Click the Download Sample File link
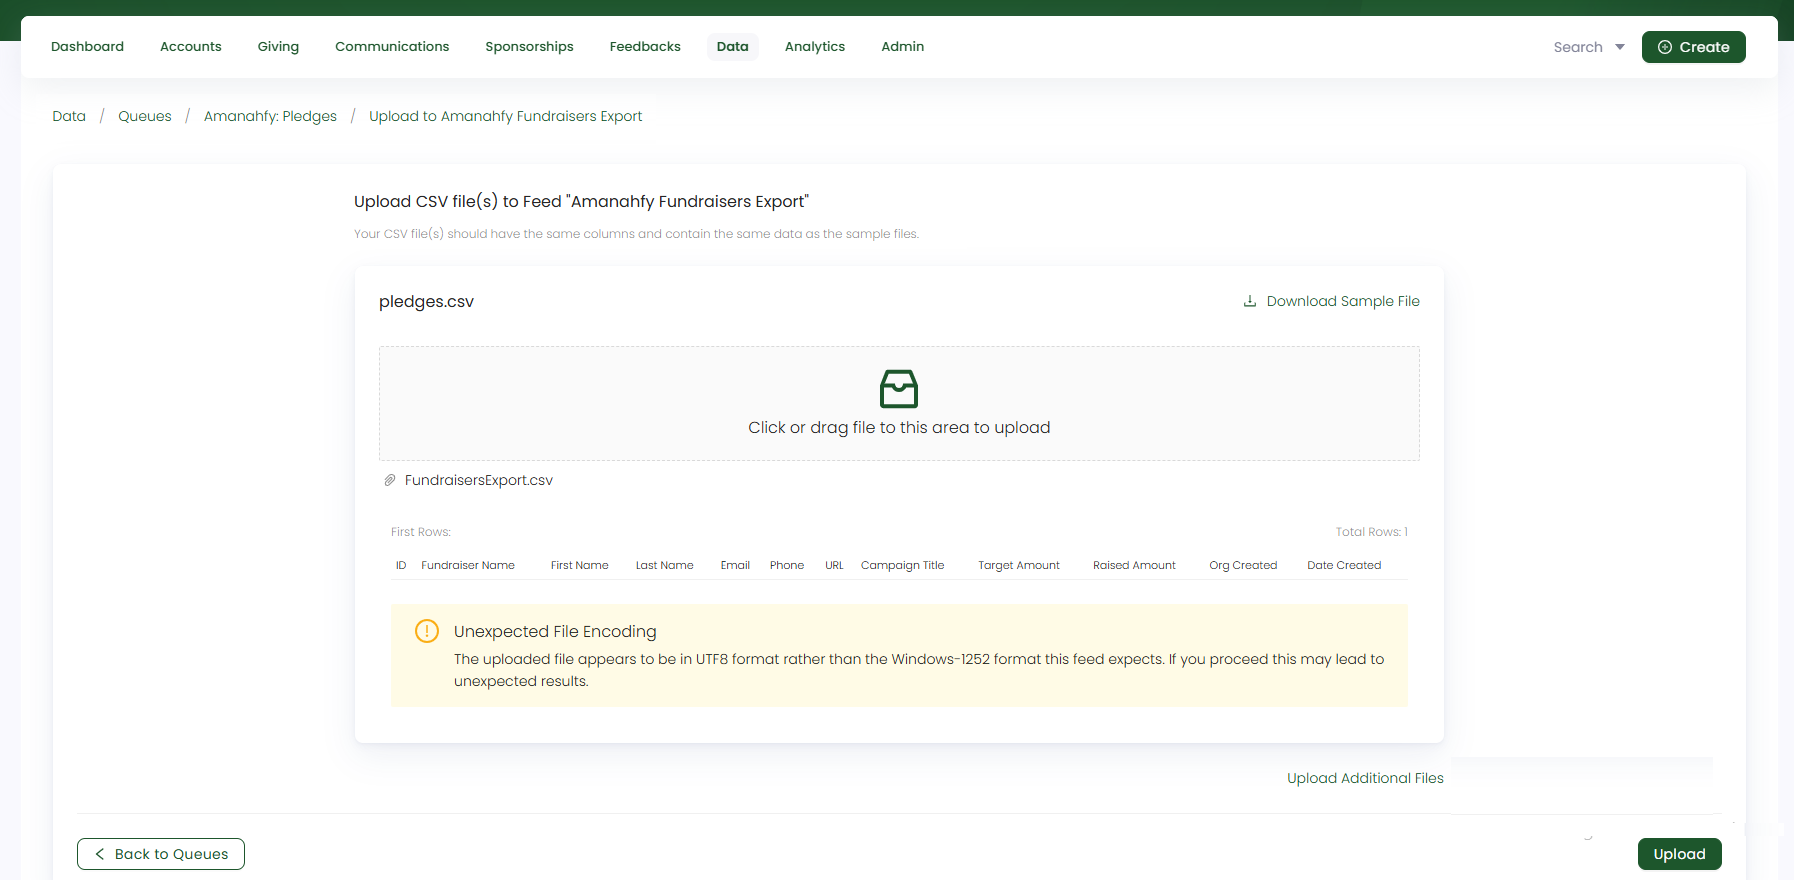This screenshot has width=1794, height=880. click(x=1331, y=301)
